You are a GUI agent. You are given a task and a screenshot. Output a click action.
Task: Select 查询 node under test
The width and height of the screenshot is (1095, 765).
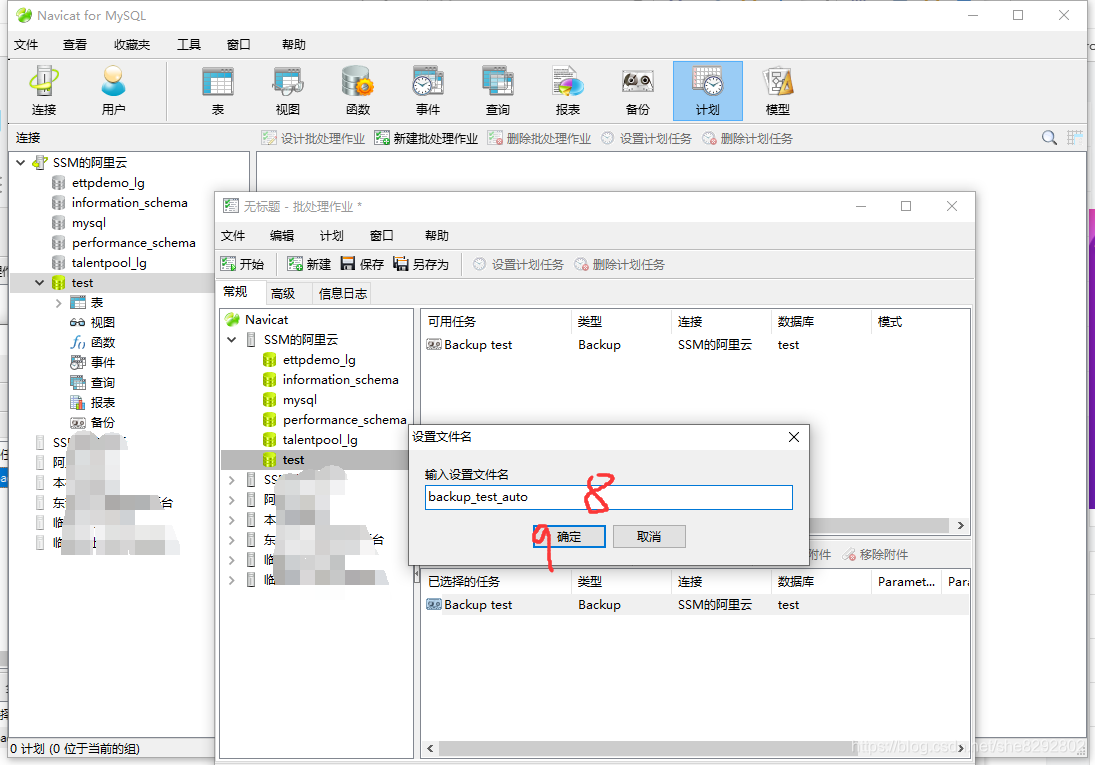click(103, 383)
